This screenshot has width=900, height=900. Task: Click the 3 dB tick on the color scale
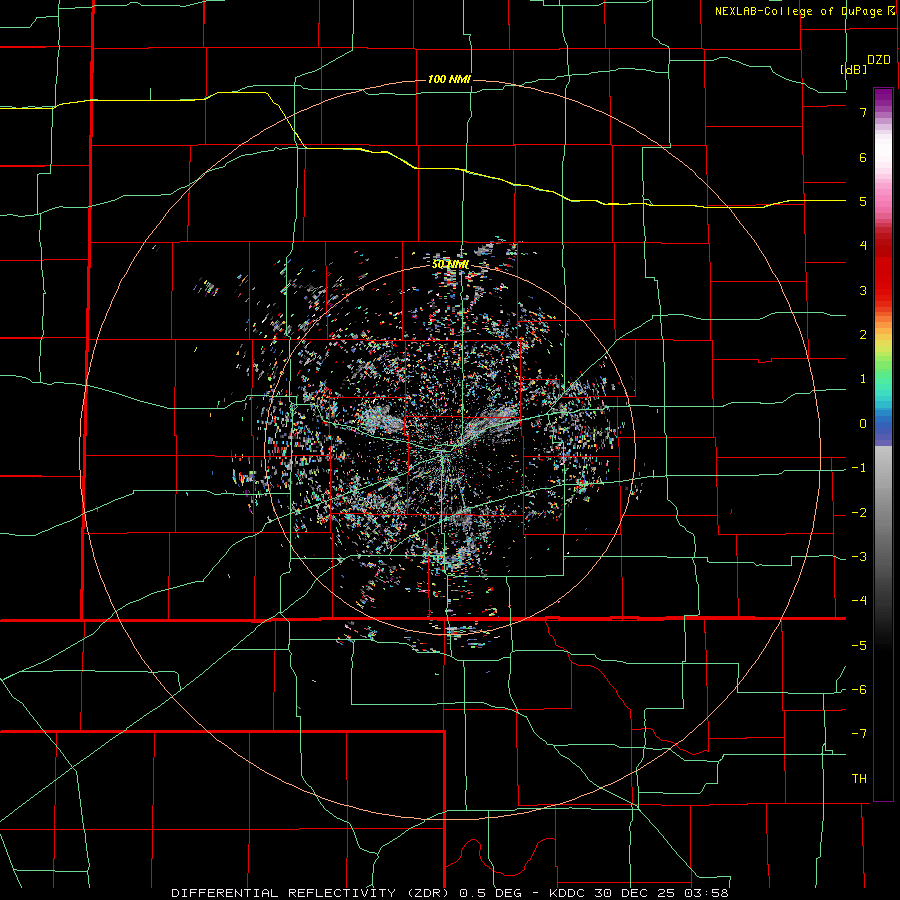coord(863,290)
